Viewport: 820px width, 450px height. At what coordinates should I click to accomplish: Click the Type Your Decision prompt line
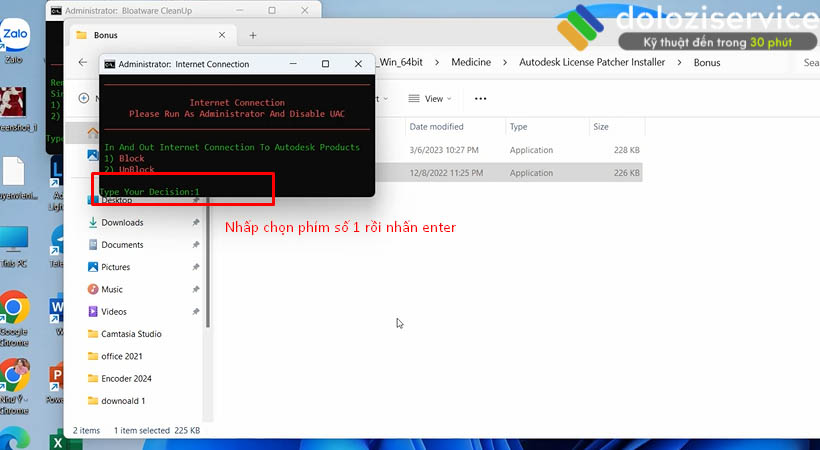(x=150, y=191)
